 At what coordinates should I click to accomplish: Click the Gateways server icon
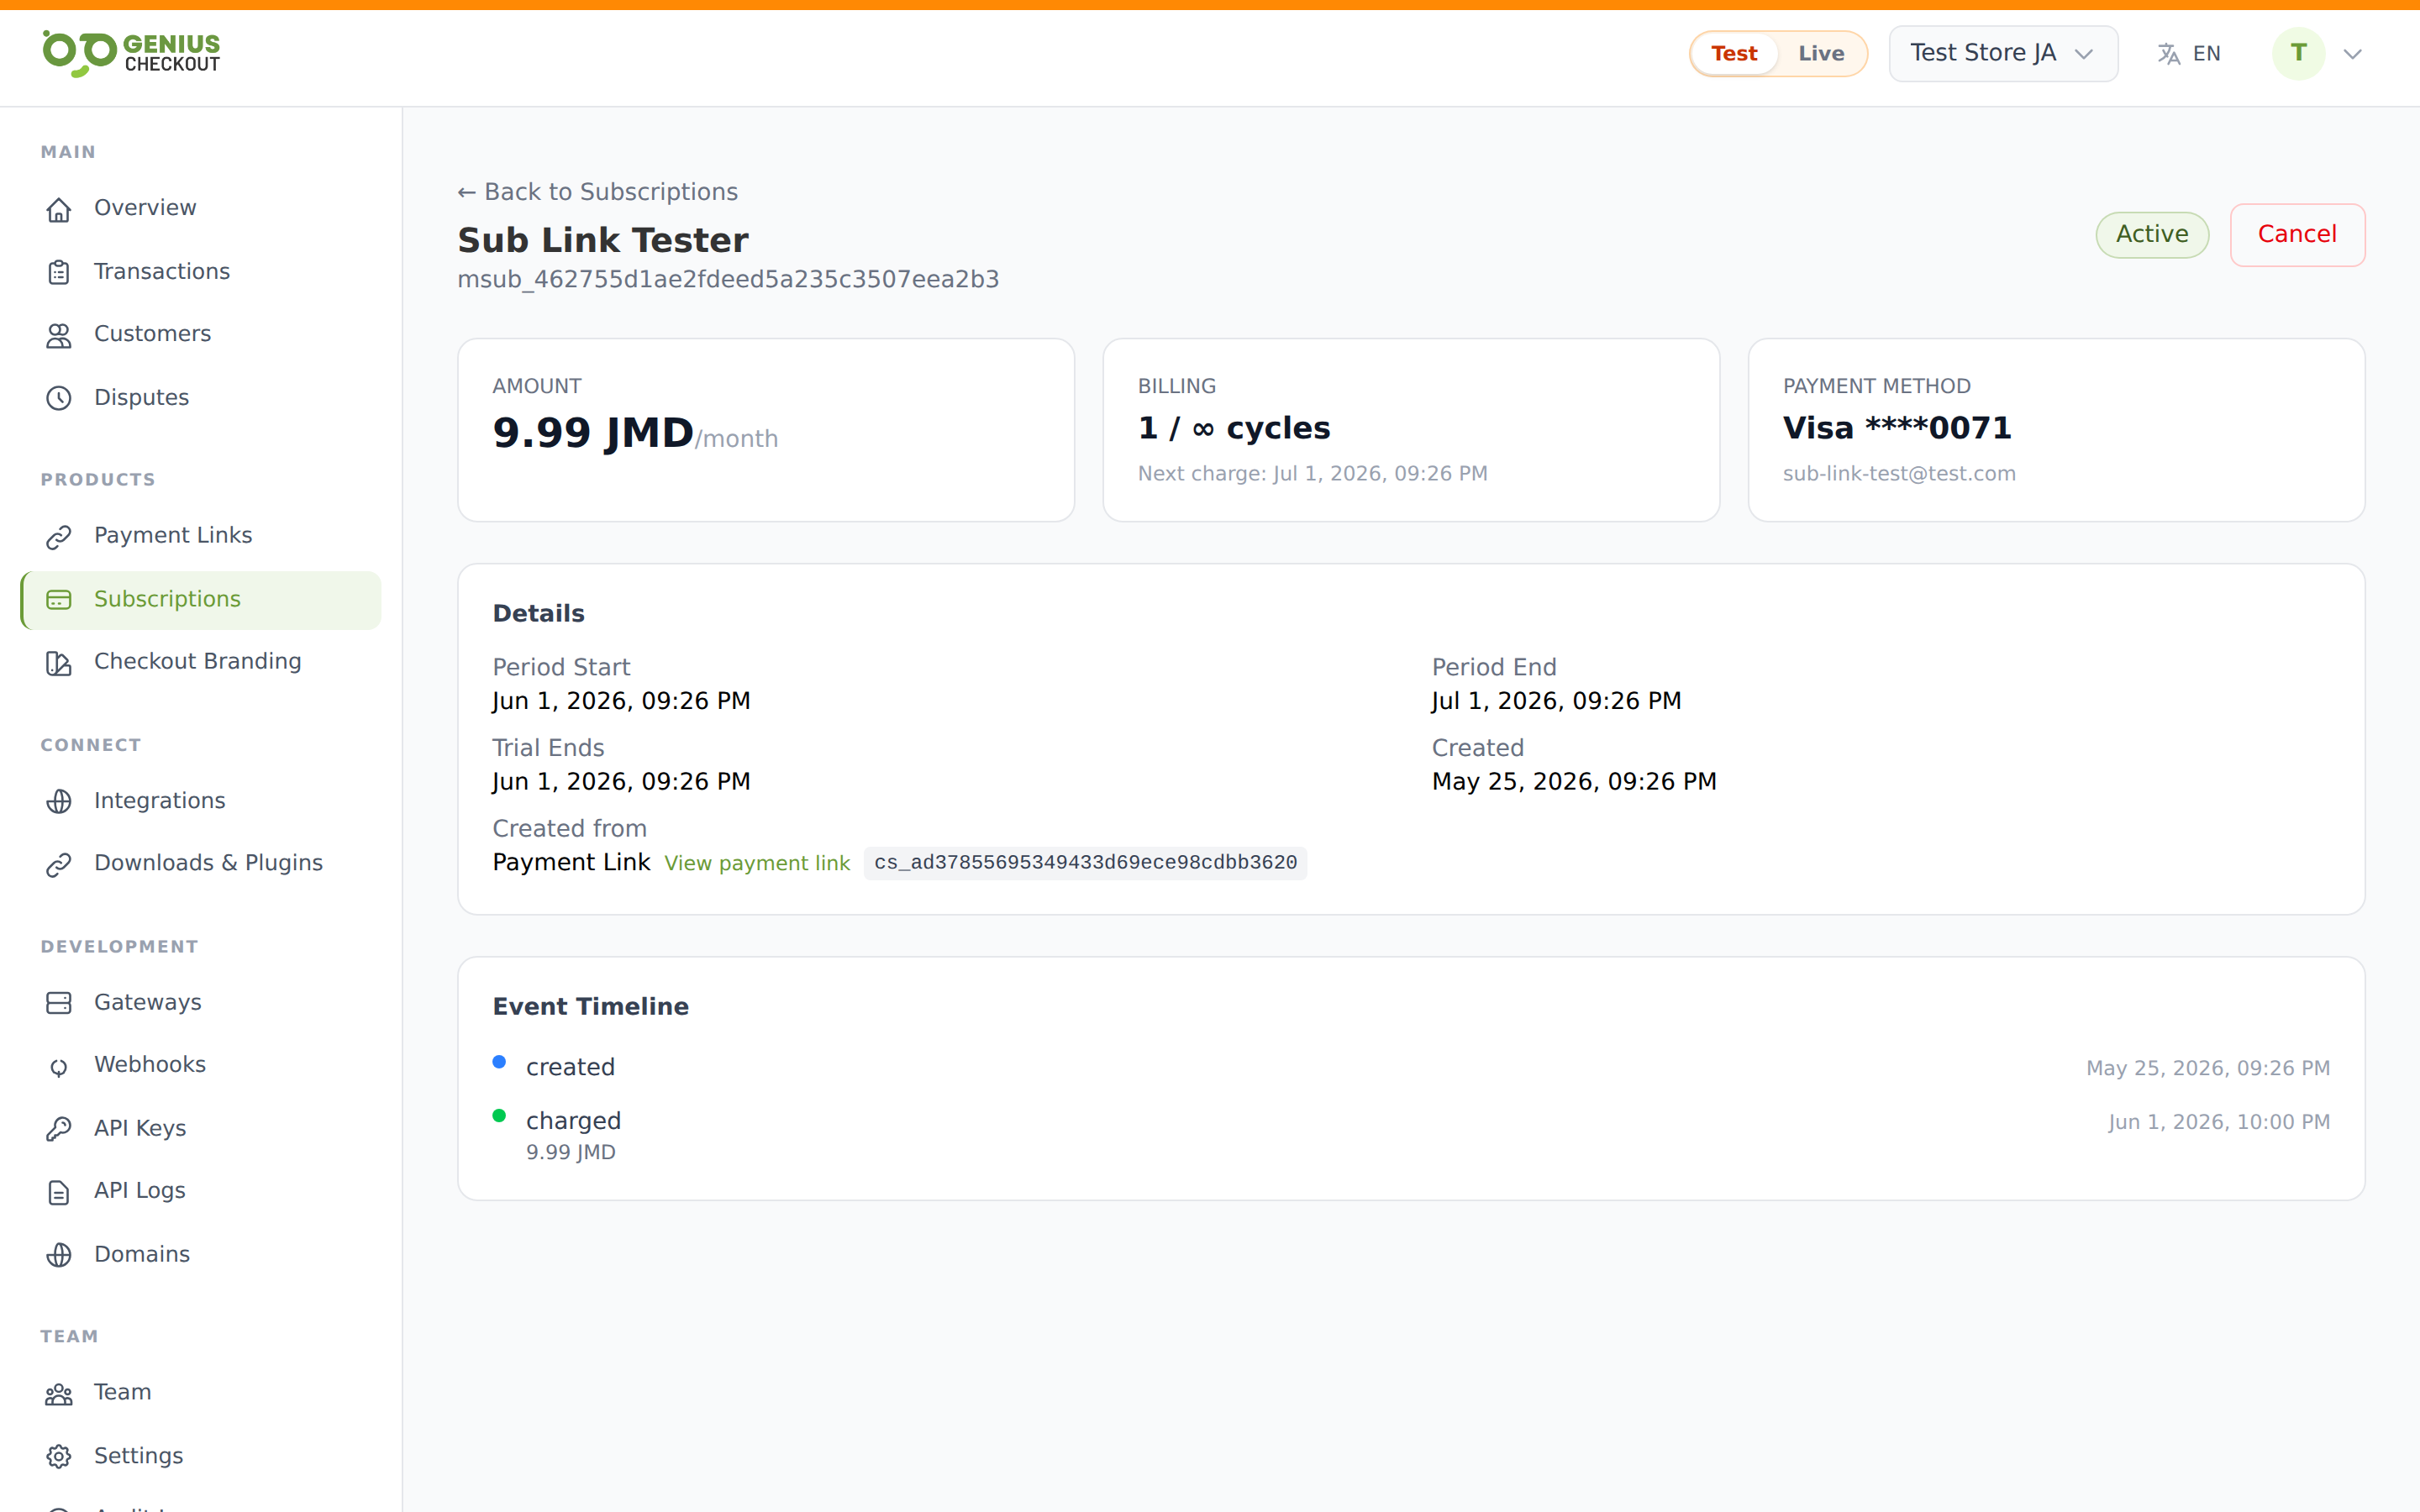pos(59,1003)
